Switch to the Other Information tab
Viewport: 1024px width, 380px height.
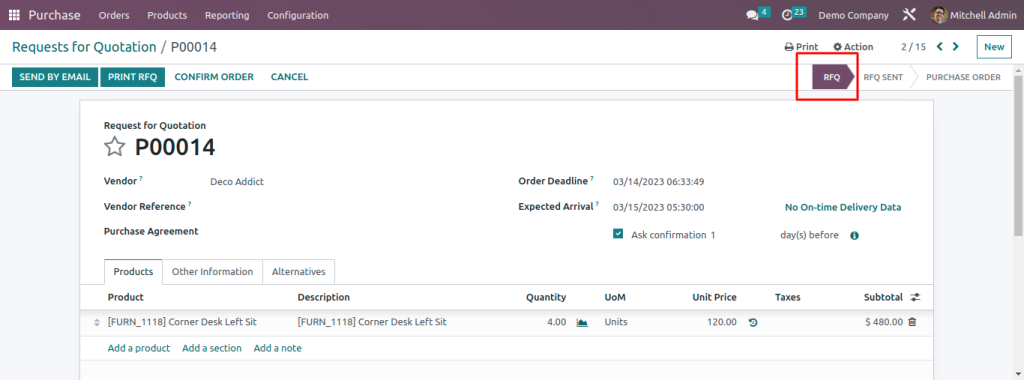212,272
